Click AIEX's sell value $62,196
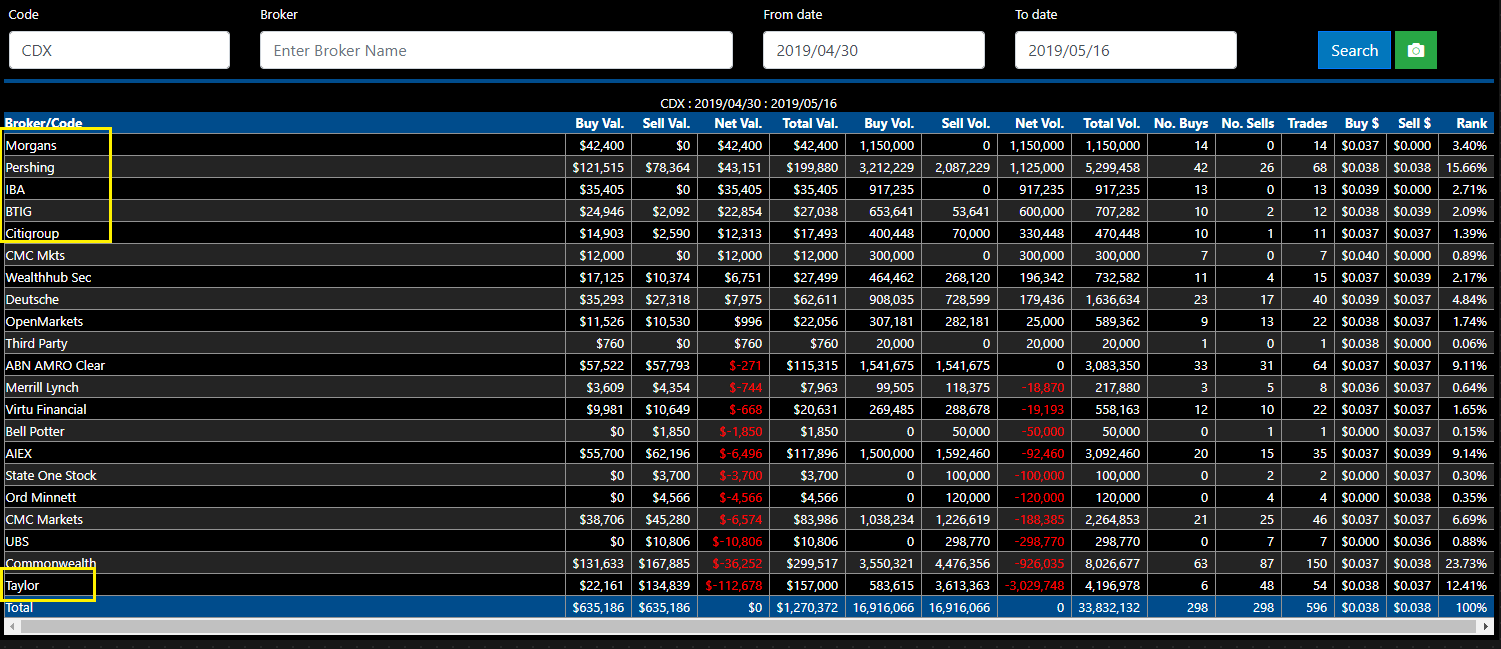Viewport: 1501px width, 649px height. [668, 453]
